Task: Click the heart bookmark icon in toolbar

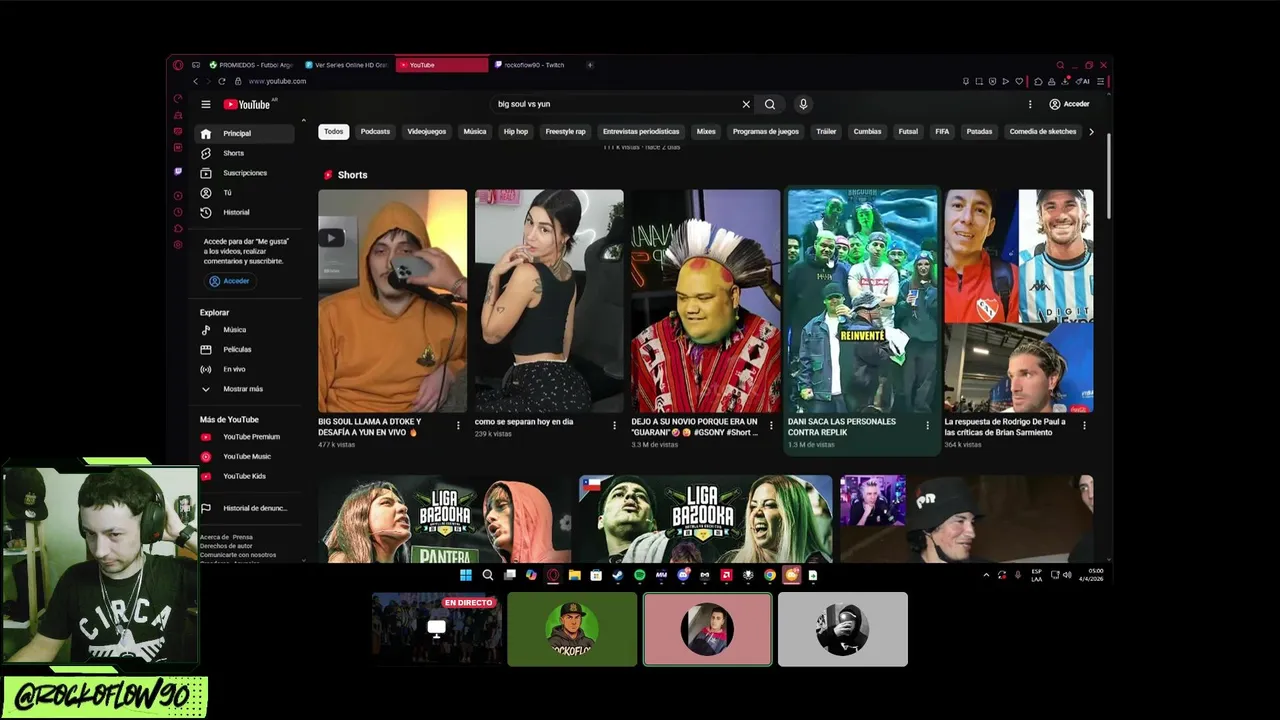Action: click(1019, 81)
